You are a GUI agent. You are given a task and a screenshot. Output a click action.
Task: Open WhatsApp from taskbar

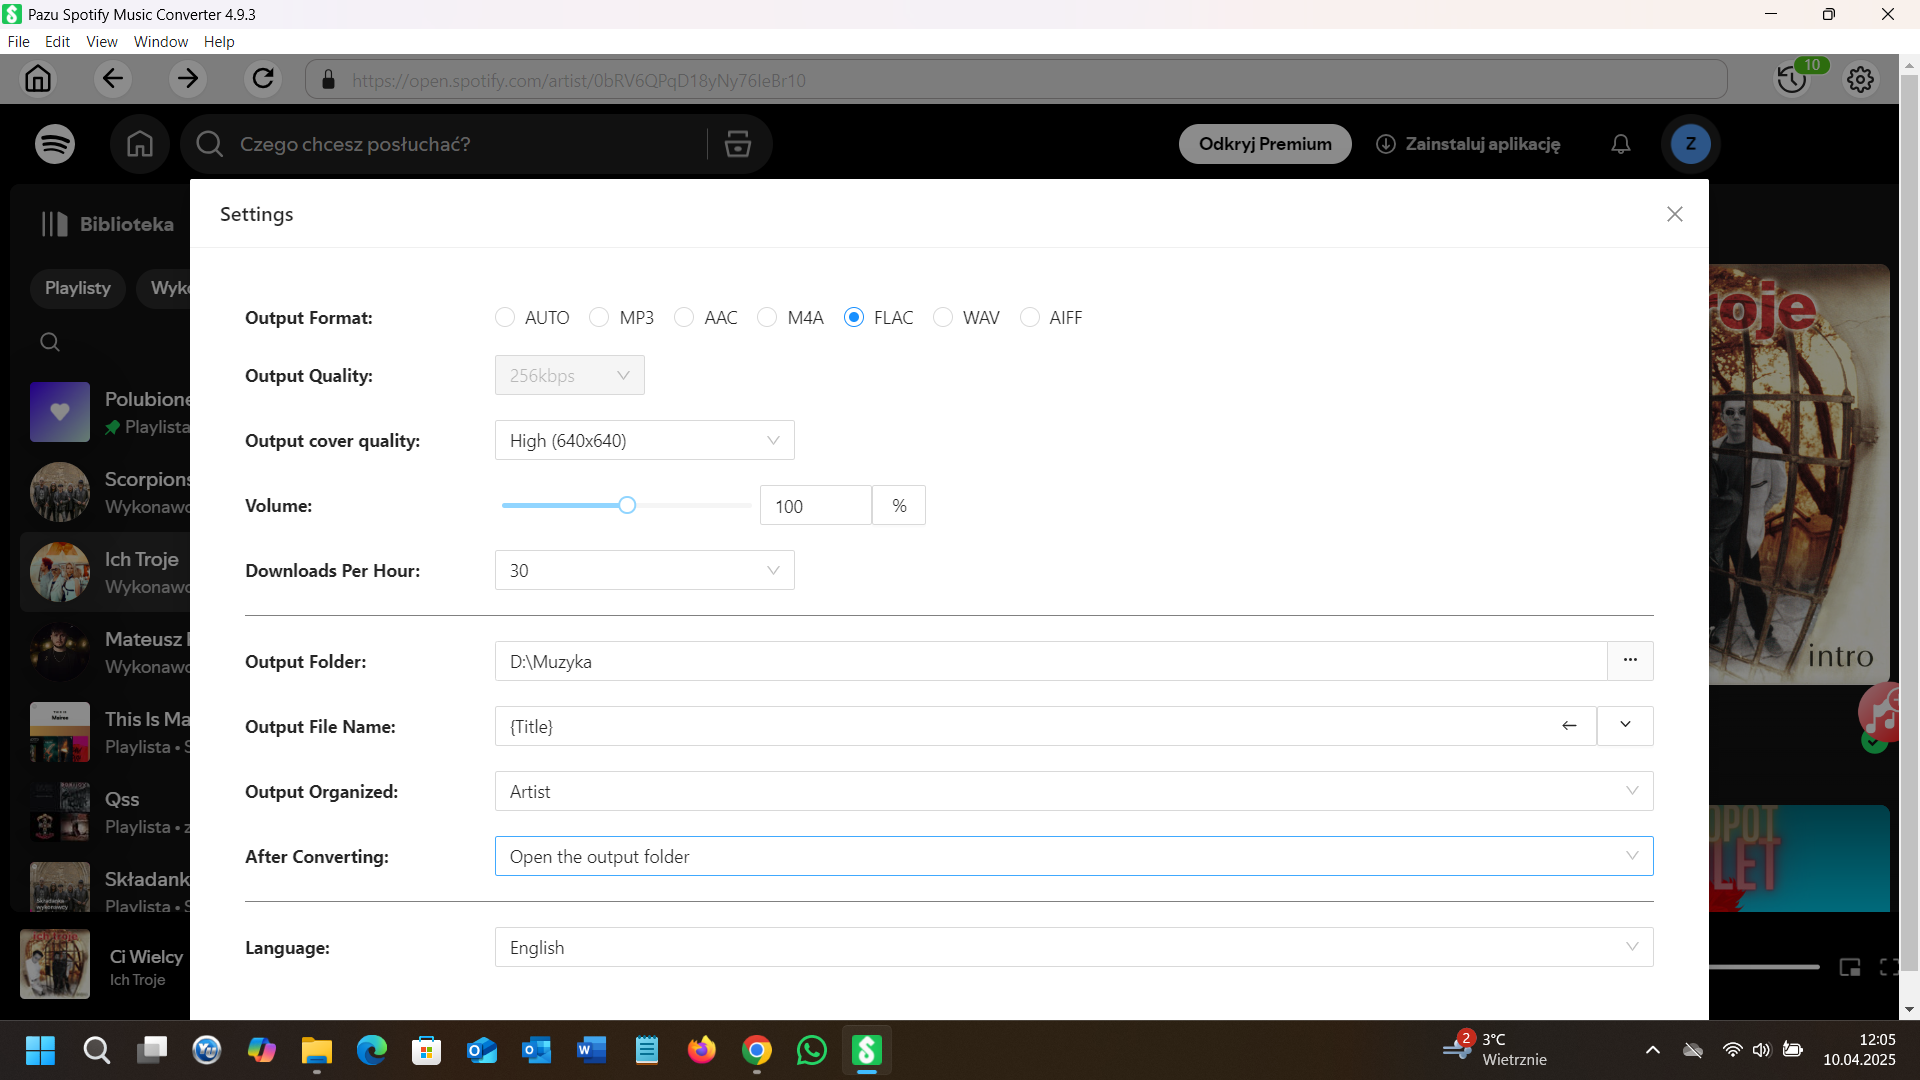812,1050
